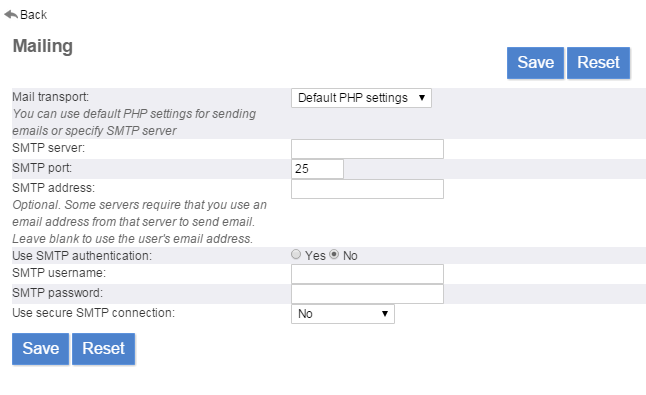Select No for SMTP authentication
Viewport: 646px width, 395px height.
[x=334, y=255]
